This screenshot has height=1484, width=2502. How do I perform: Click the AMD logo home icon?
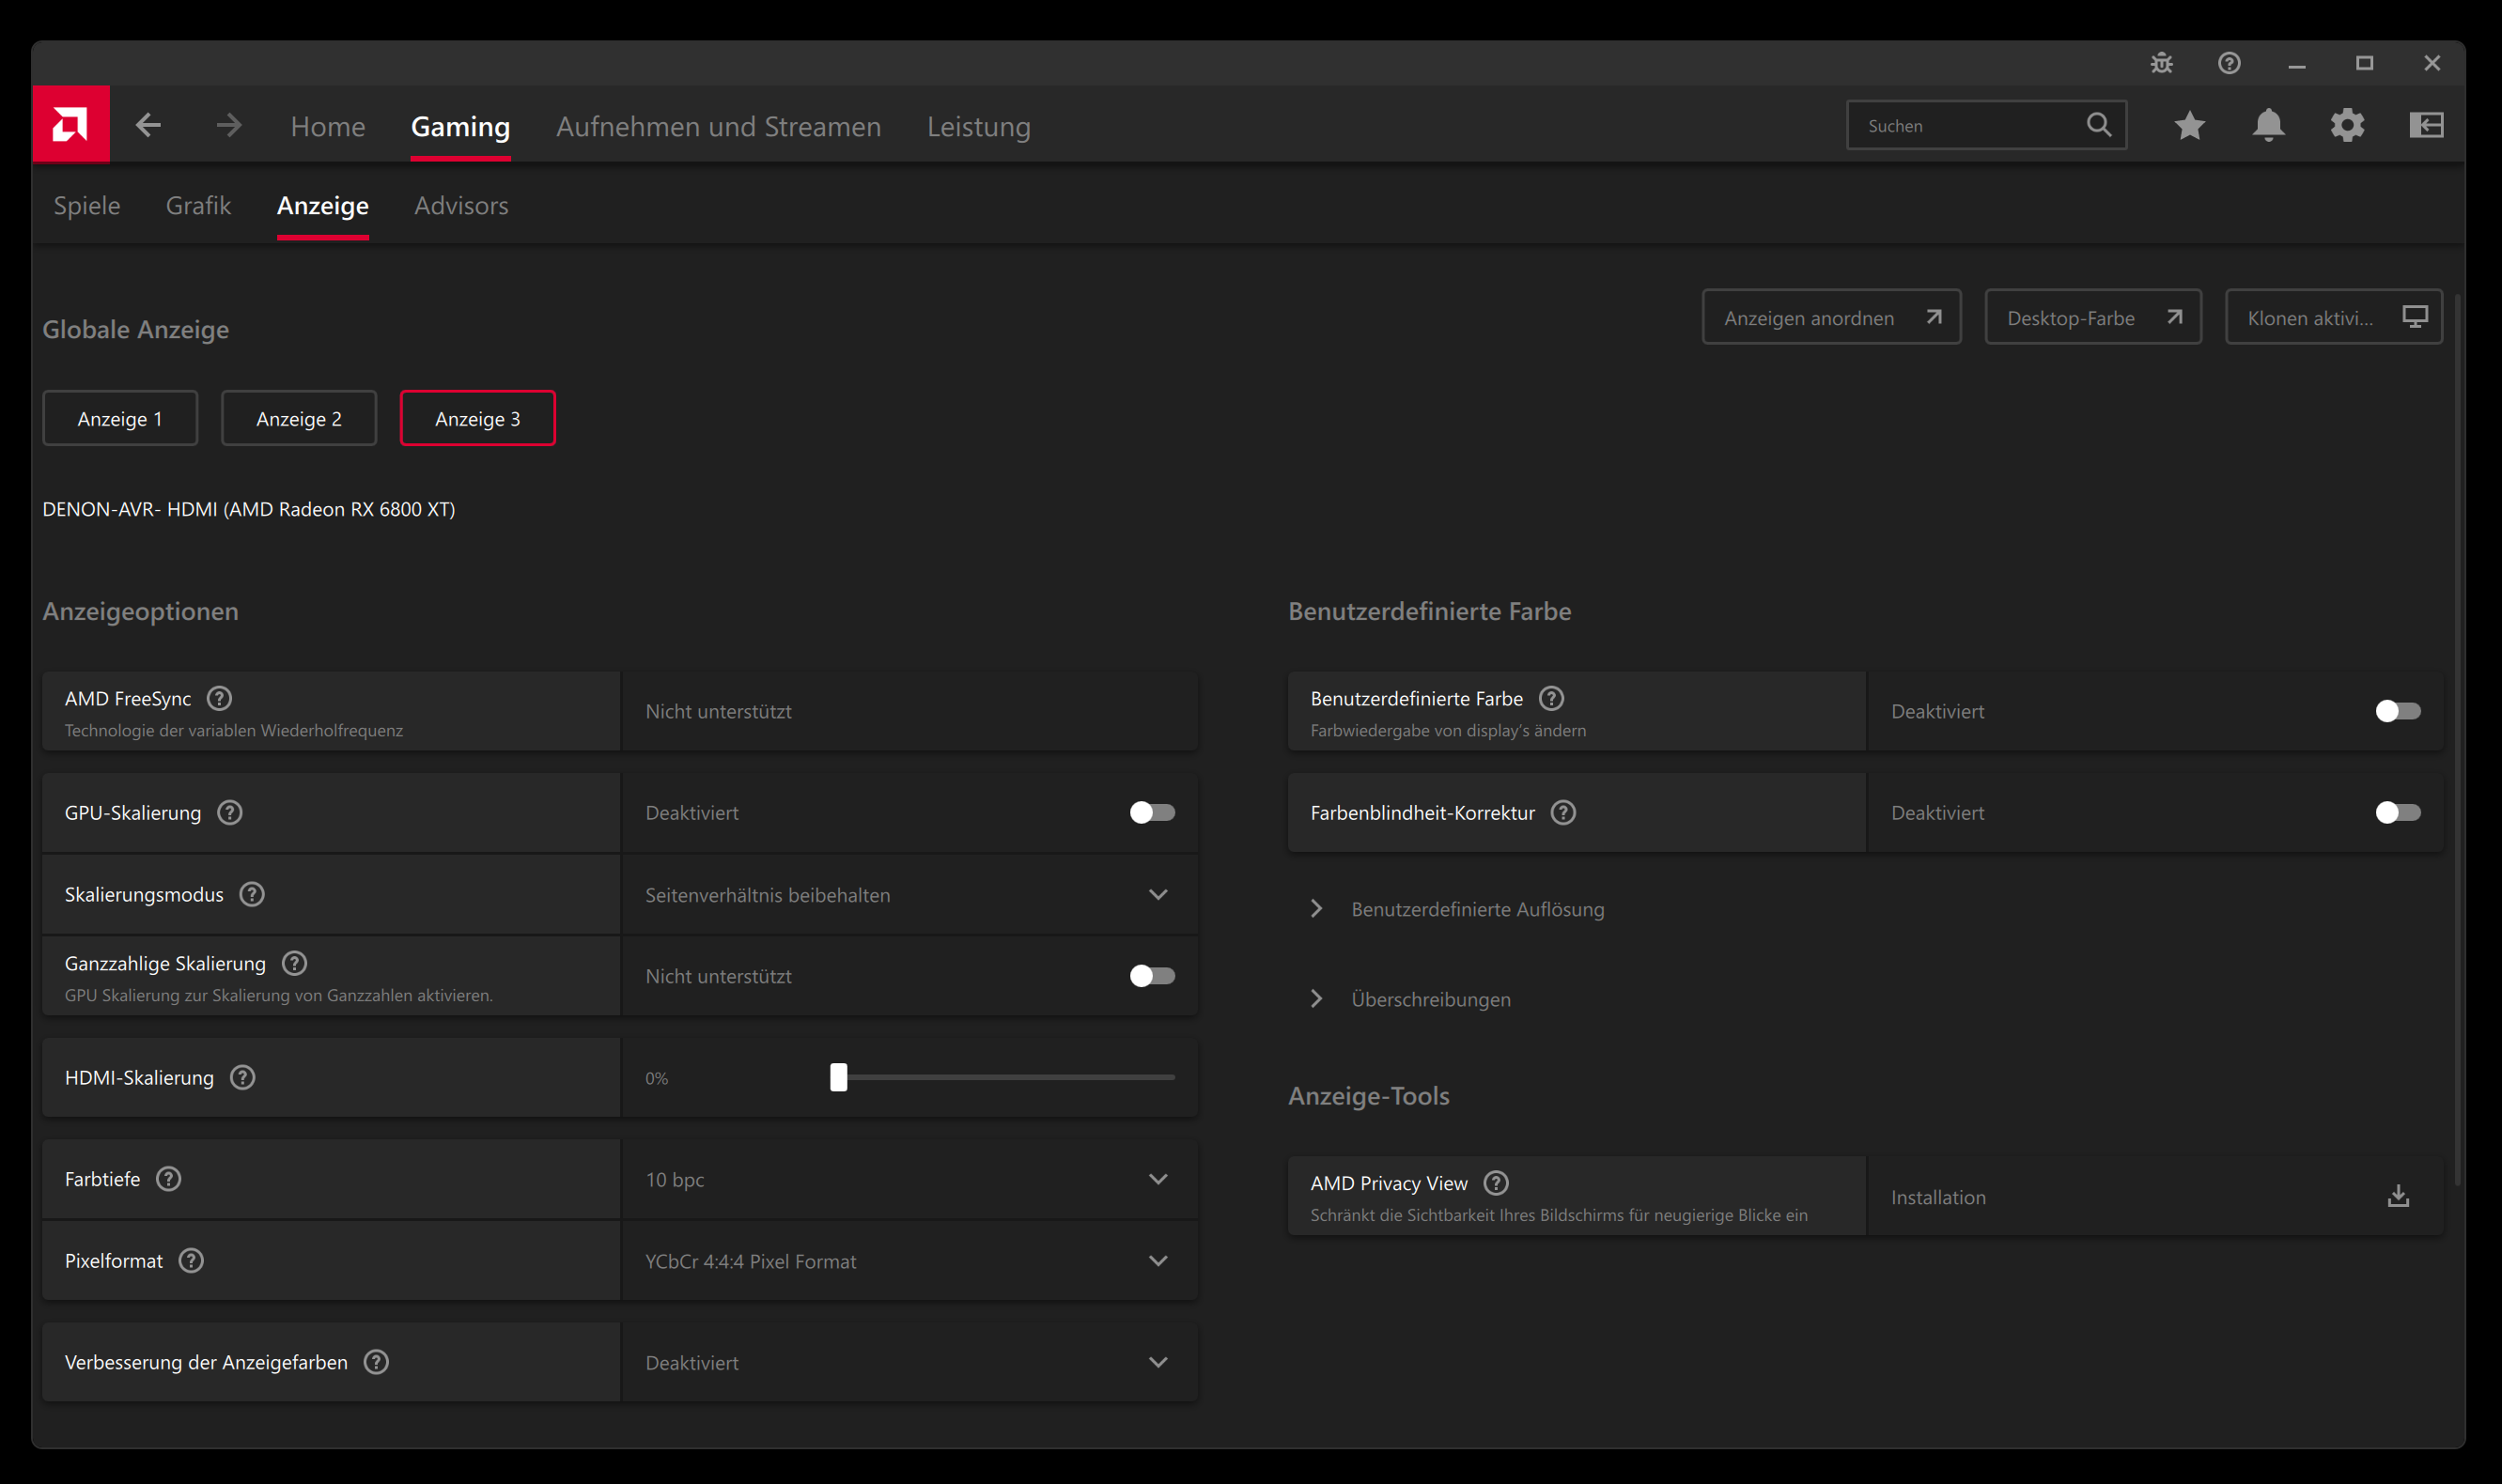coord(70,125)
